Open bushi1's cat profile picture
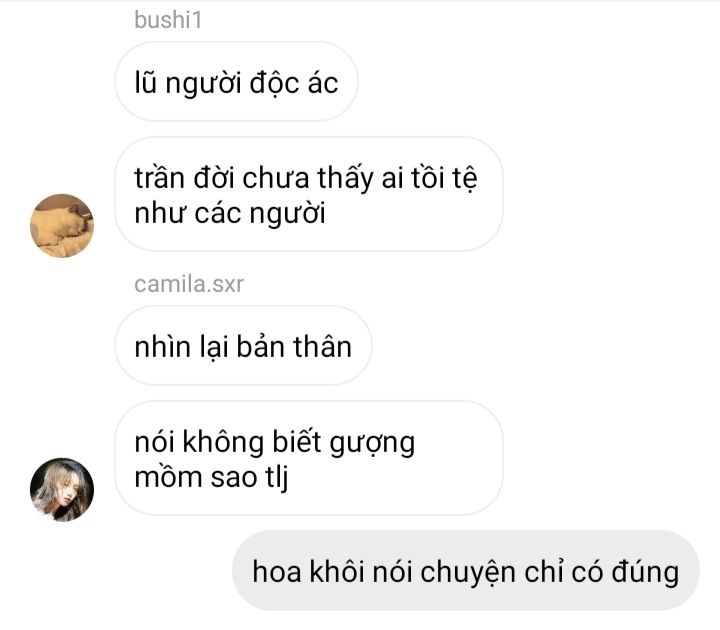This screenshot has width=720, height=630. click(x=62, y=225)
